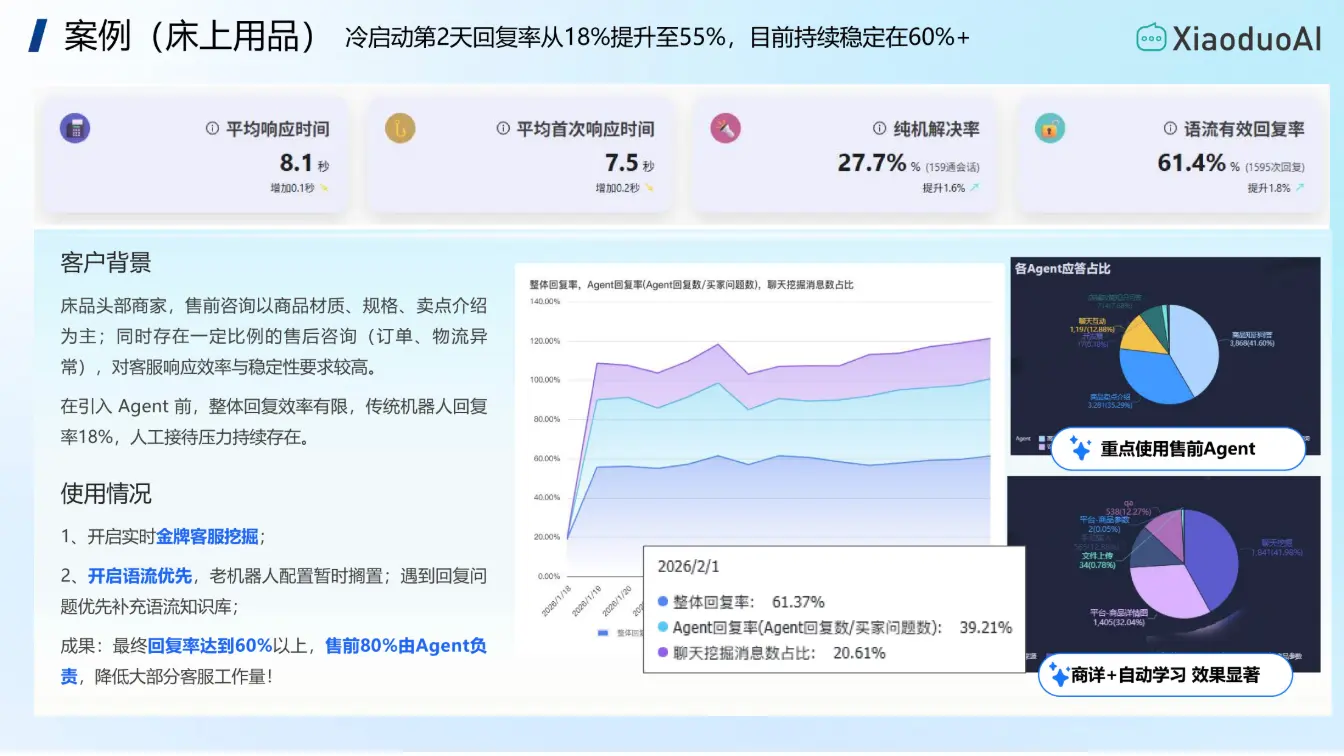
Task: Click the 商详+自动学习 效果显著 callout button
Action: click(x=1166, y=675)
